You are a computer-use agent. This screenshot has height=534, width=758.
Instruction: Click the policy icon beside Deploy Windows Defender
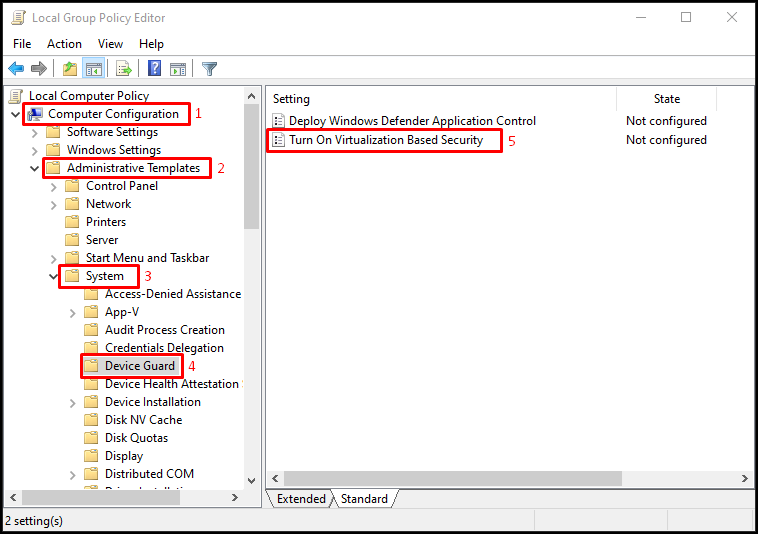pyautogui.click(x=278, y=121)
